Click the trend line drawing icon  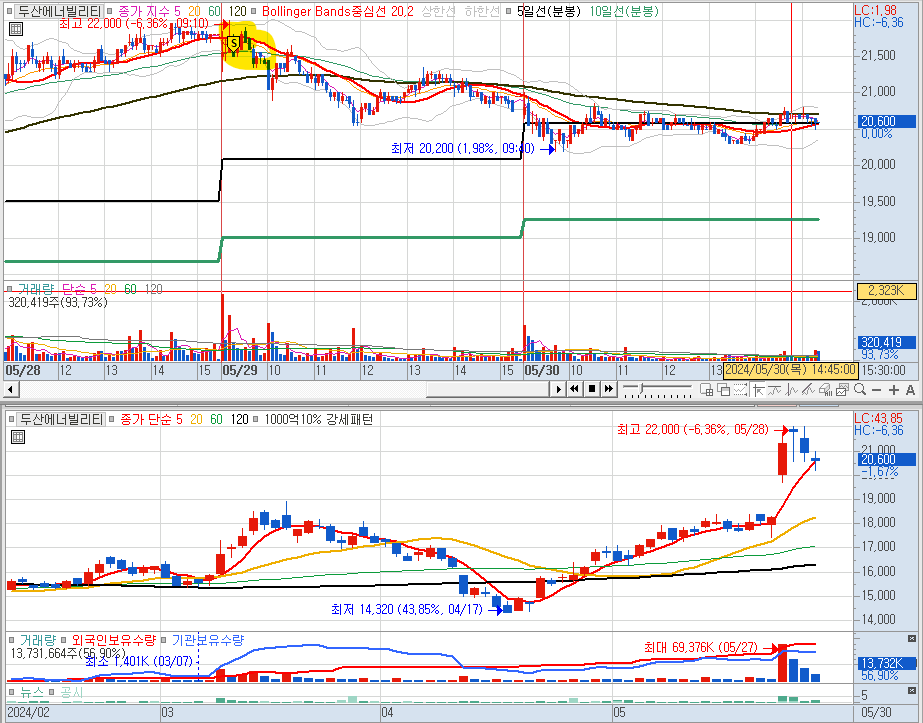(808, 390)
